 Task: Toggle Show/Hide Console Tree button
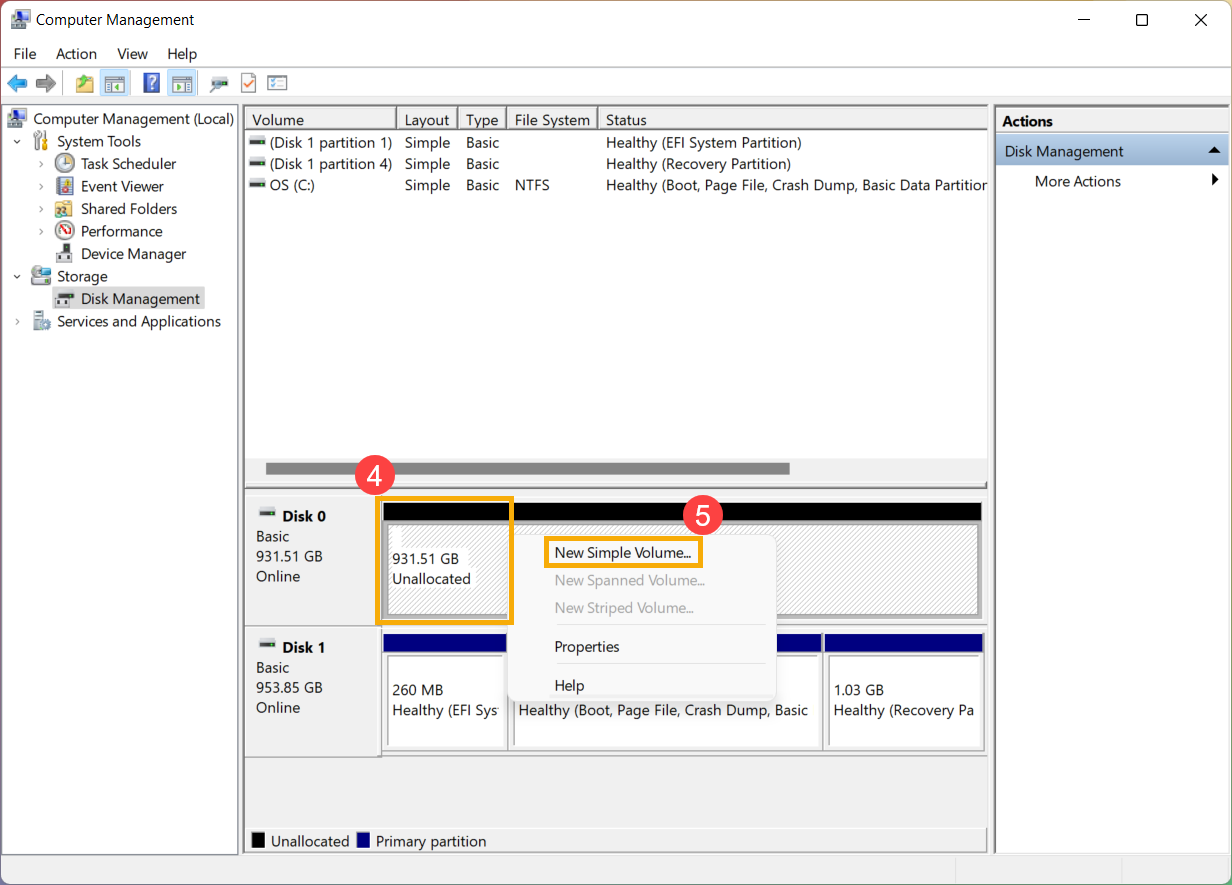(115, 84)
